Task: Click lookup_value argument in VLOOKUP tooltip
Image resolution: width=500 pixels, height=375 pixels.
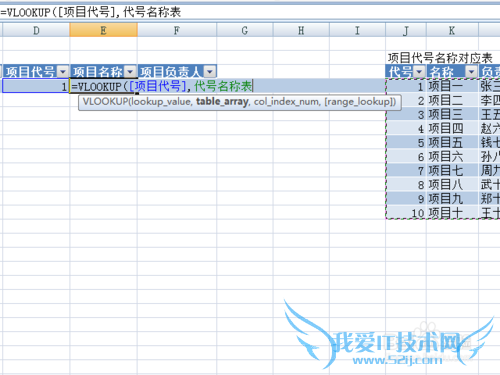Action: point(161,101)
